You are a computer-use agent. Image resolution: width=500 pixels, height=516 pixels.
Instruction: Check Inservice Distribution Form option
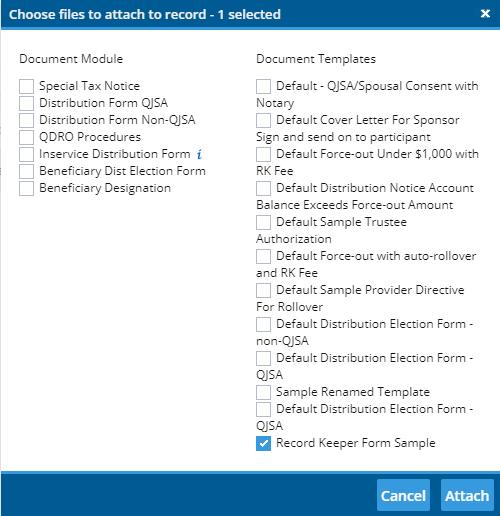click(26, 154)
